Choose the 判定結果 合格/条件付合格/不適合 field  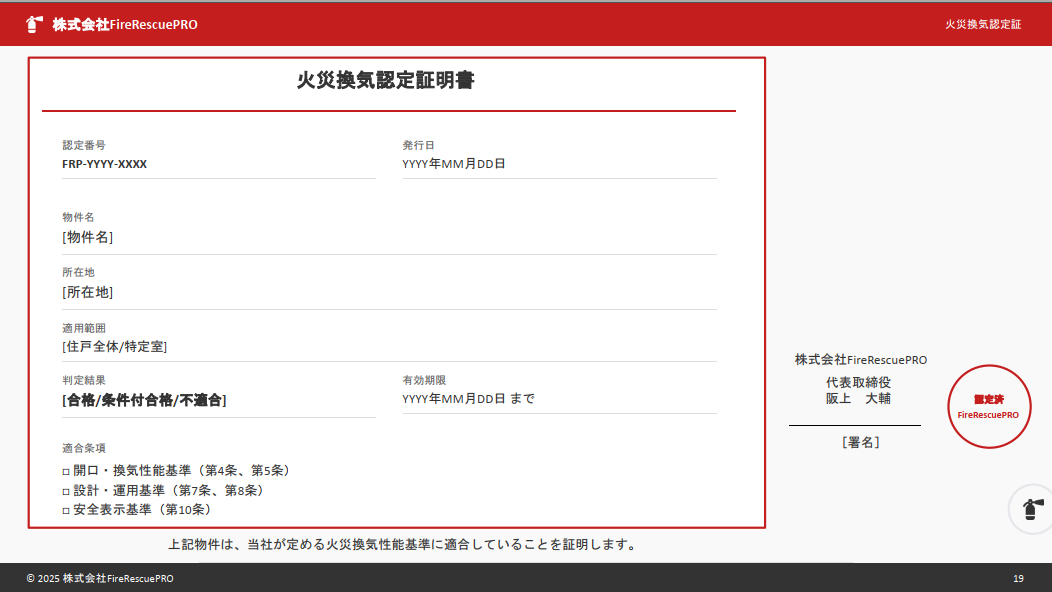point(144,400)
